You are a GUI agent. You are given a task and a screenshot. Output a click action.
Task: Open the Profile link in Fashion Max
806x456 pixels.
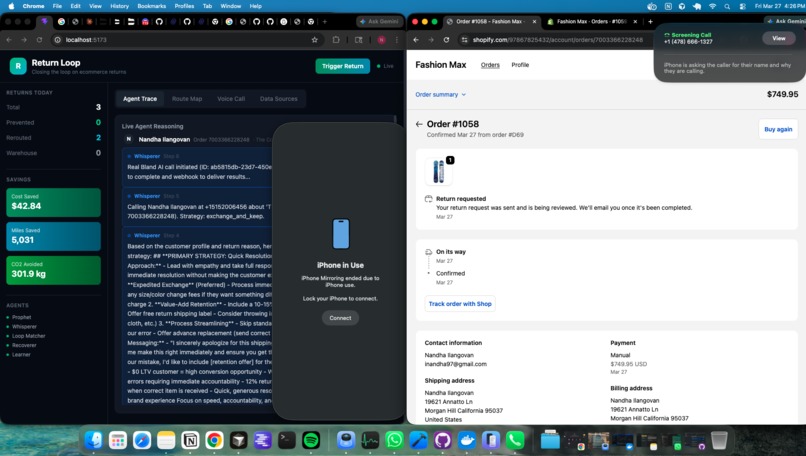pyautogui.click(x=520, y=65)
